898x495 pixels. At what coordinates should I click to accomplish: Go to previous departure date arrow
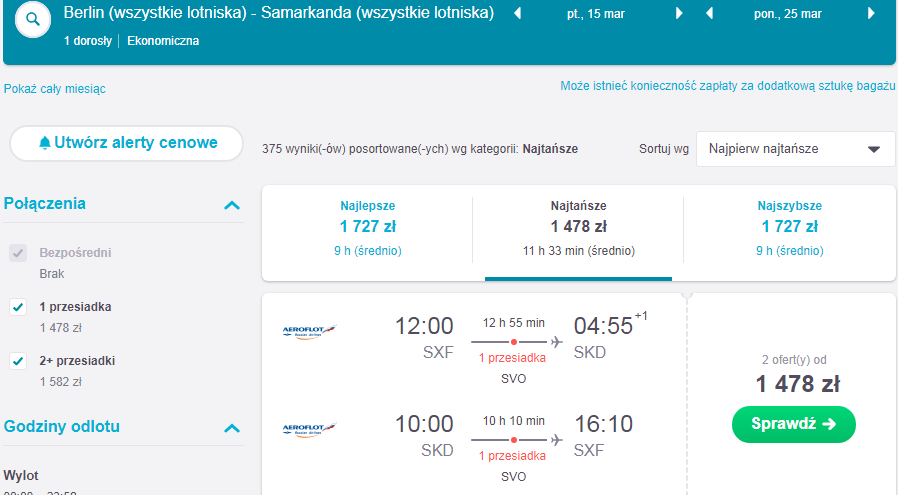[518, 13]
